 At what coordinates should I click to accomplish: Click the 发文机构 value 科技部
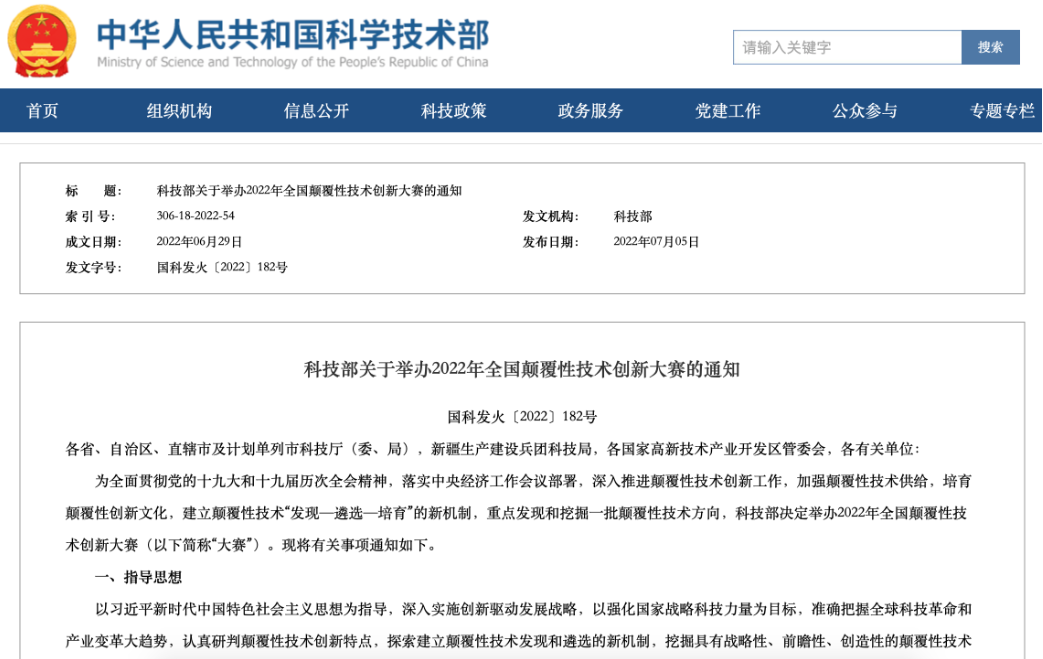point(632,216)
